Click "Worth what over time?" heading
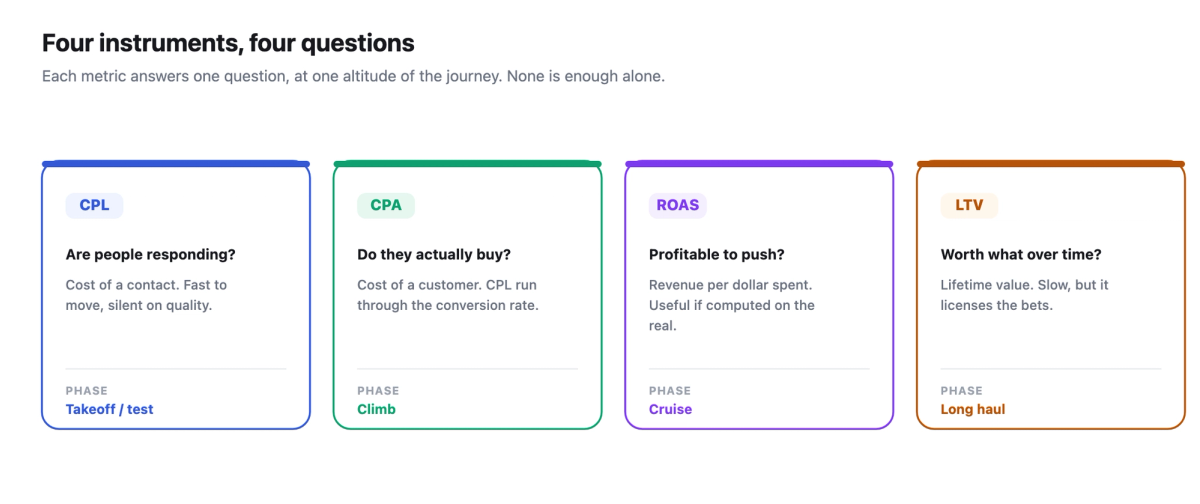This screenshot has width=1200, height=504. (1021, 255)
